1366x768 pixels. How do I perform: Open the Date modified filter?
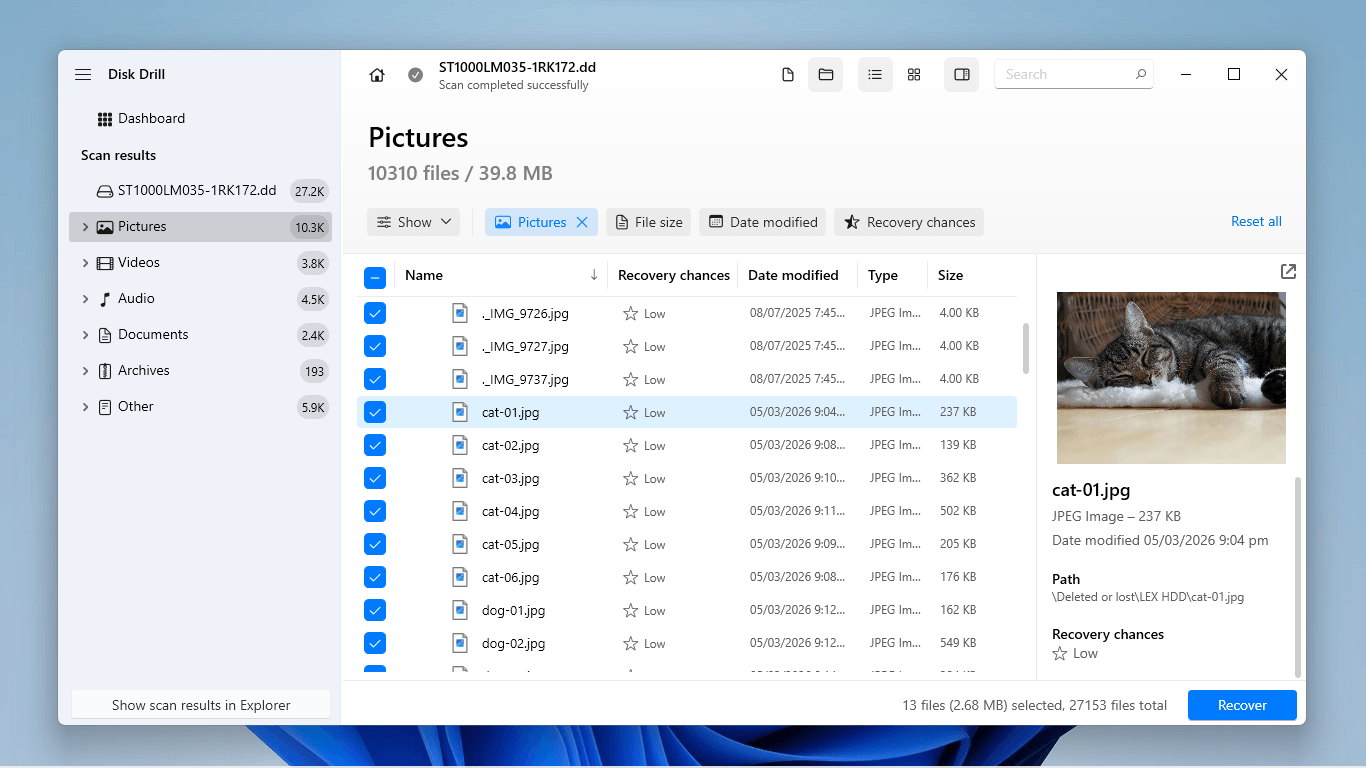click(763, 222)
